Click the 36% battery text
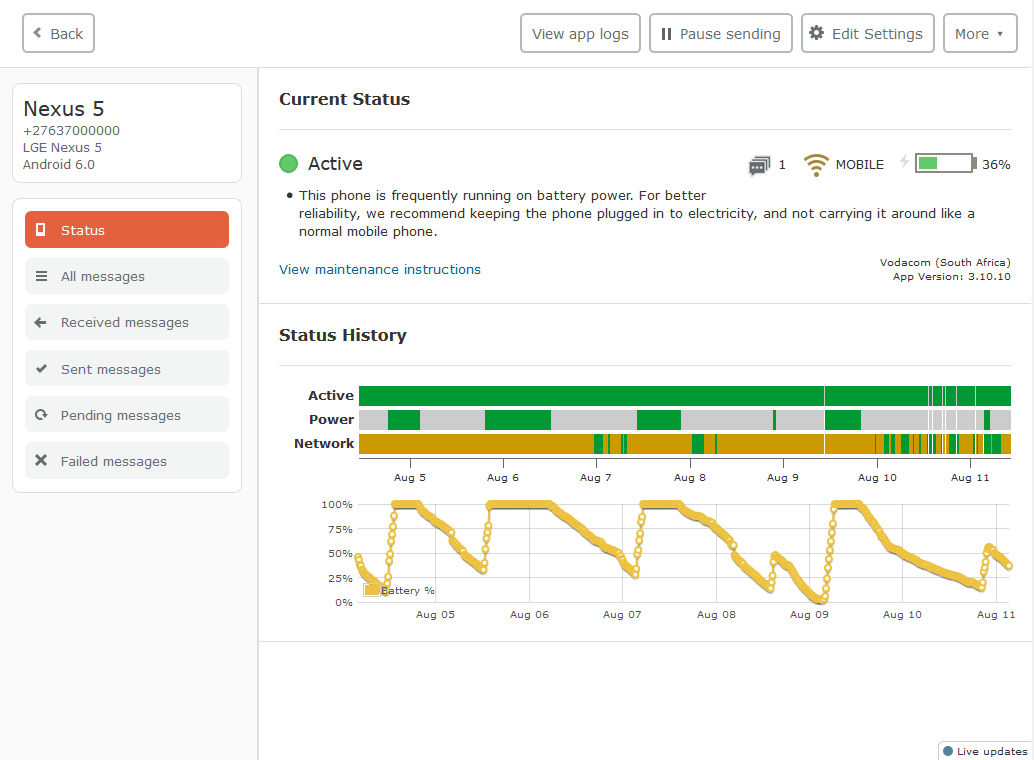1034x760 pixels. pos(996,164)
